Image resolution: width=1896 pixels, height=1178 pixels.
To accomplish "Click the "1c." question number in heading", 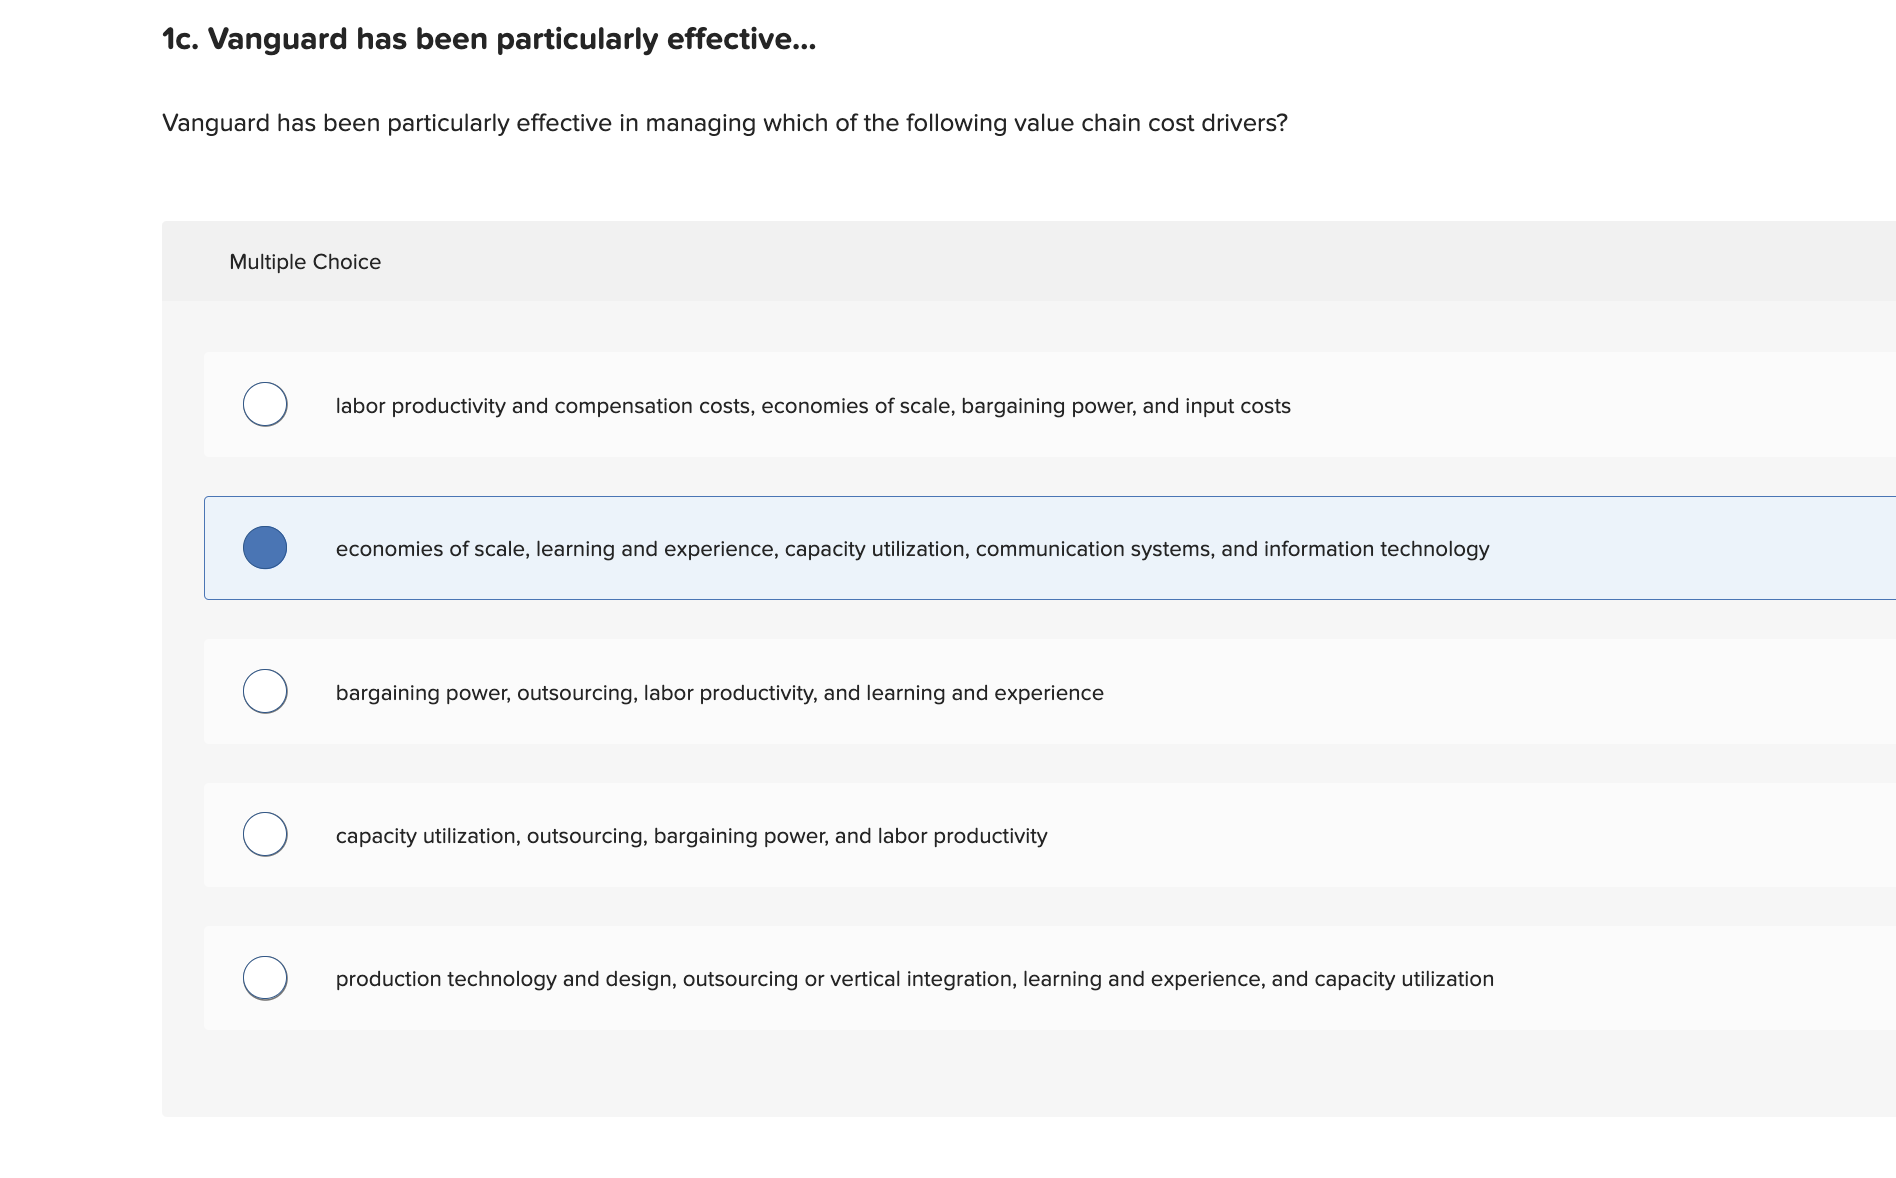I will click(180, 39).
